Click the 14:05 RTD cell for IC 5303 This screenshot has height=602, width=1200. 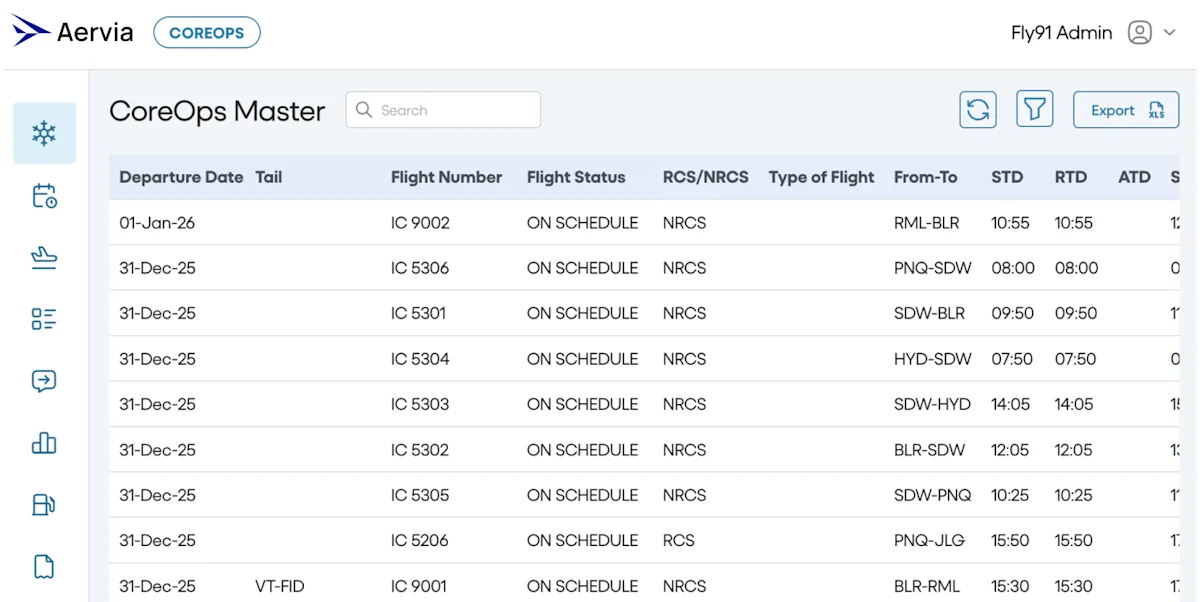(x=1074, y=404)
